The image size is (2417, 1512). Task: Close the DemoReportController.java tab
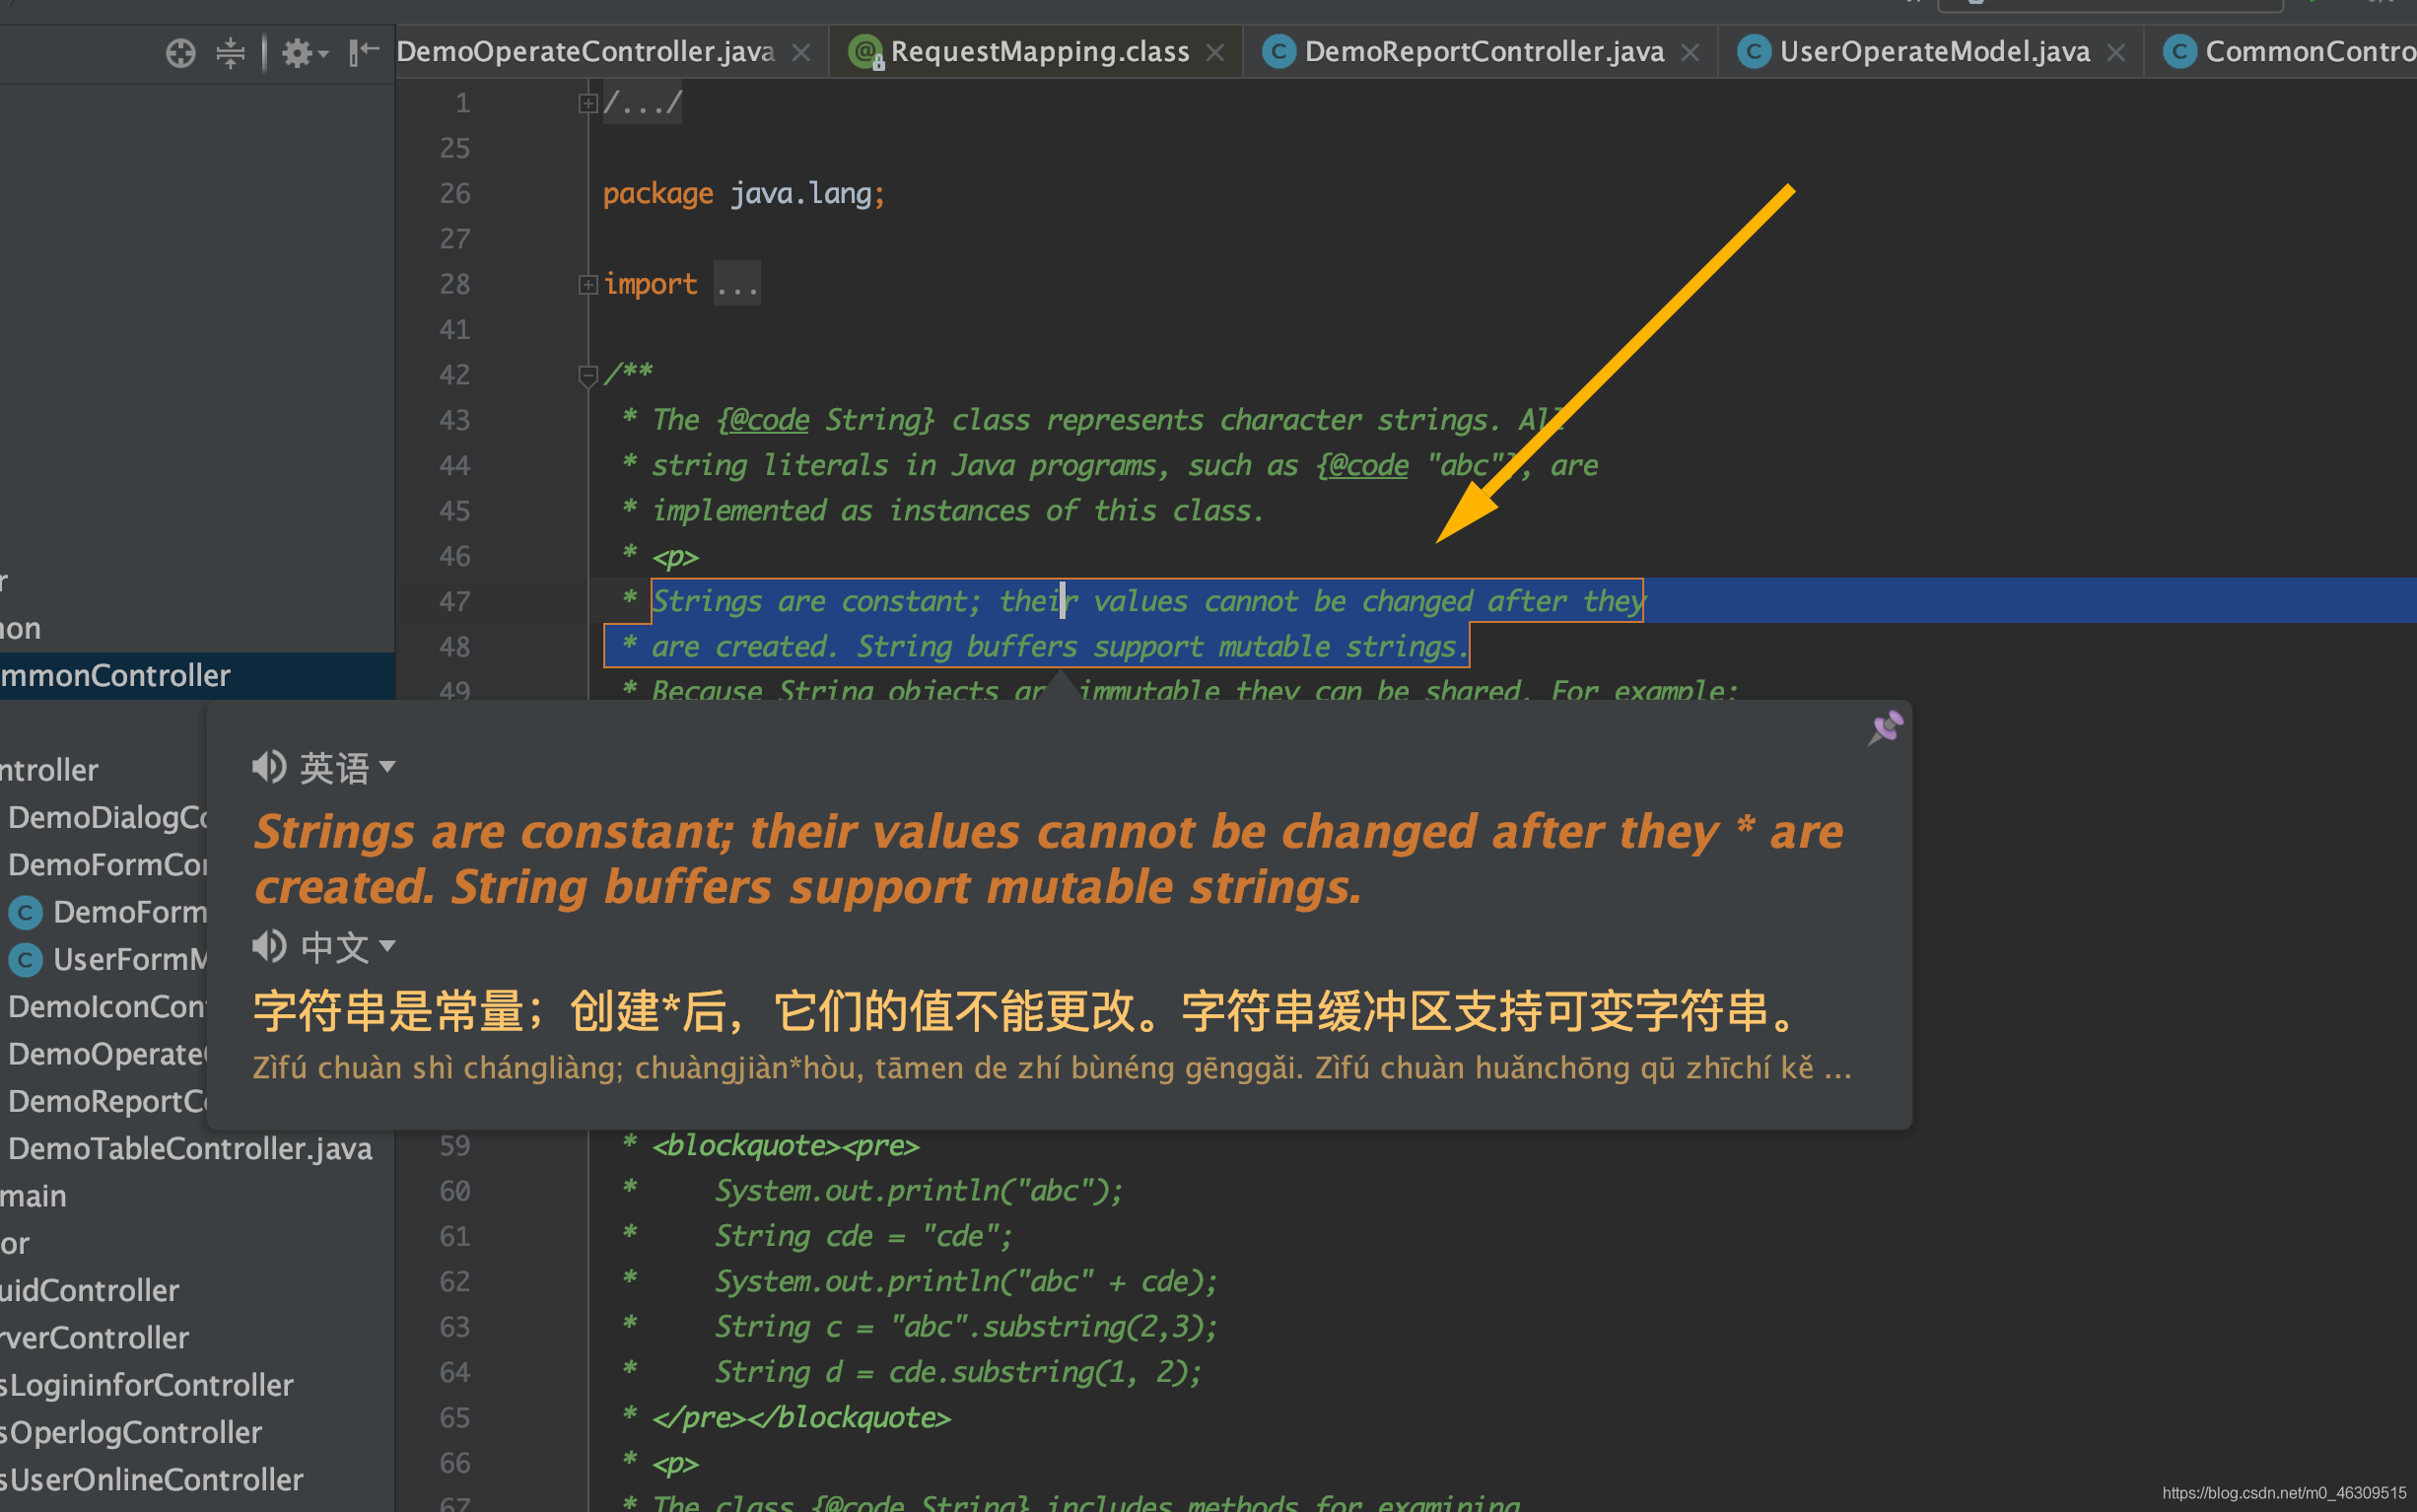point(1690,52)
